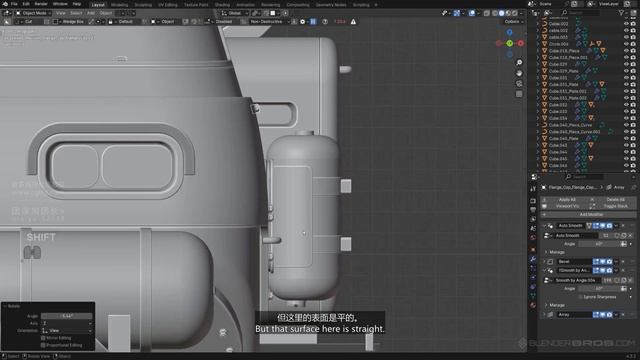Screen dimensions: 640x360
Task: Expand Cube.018_Piece in outliner
Action: (x=538, y=51)
